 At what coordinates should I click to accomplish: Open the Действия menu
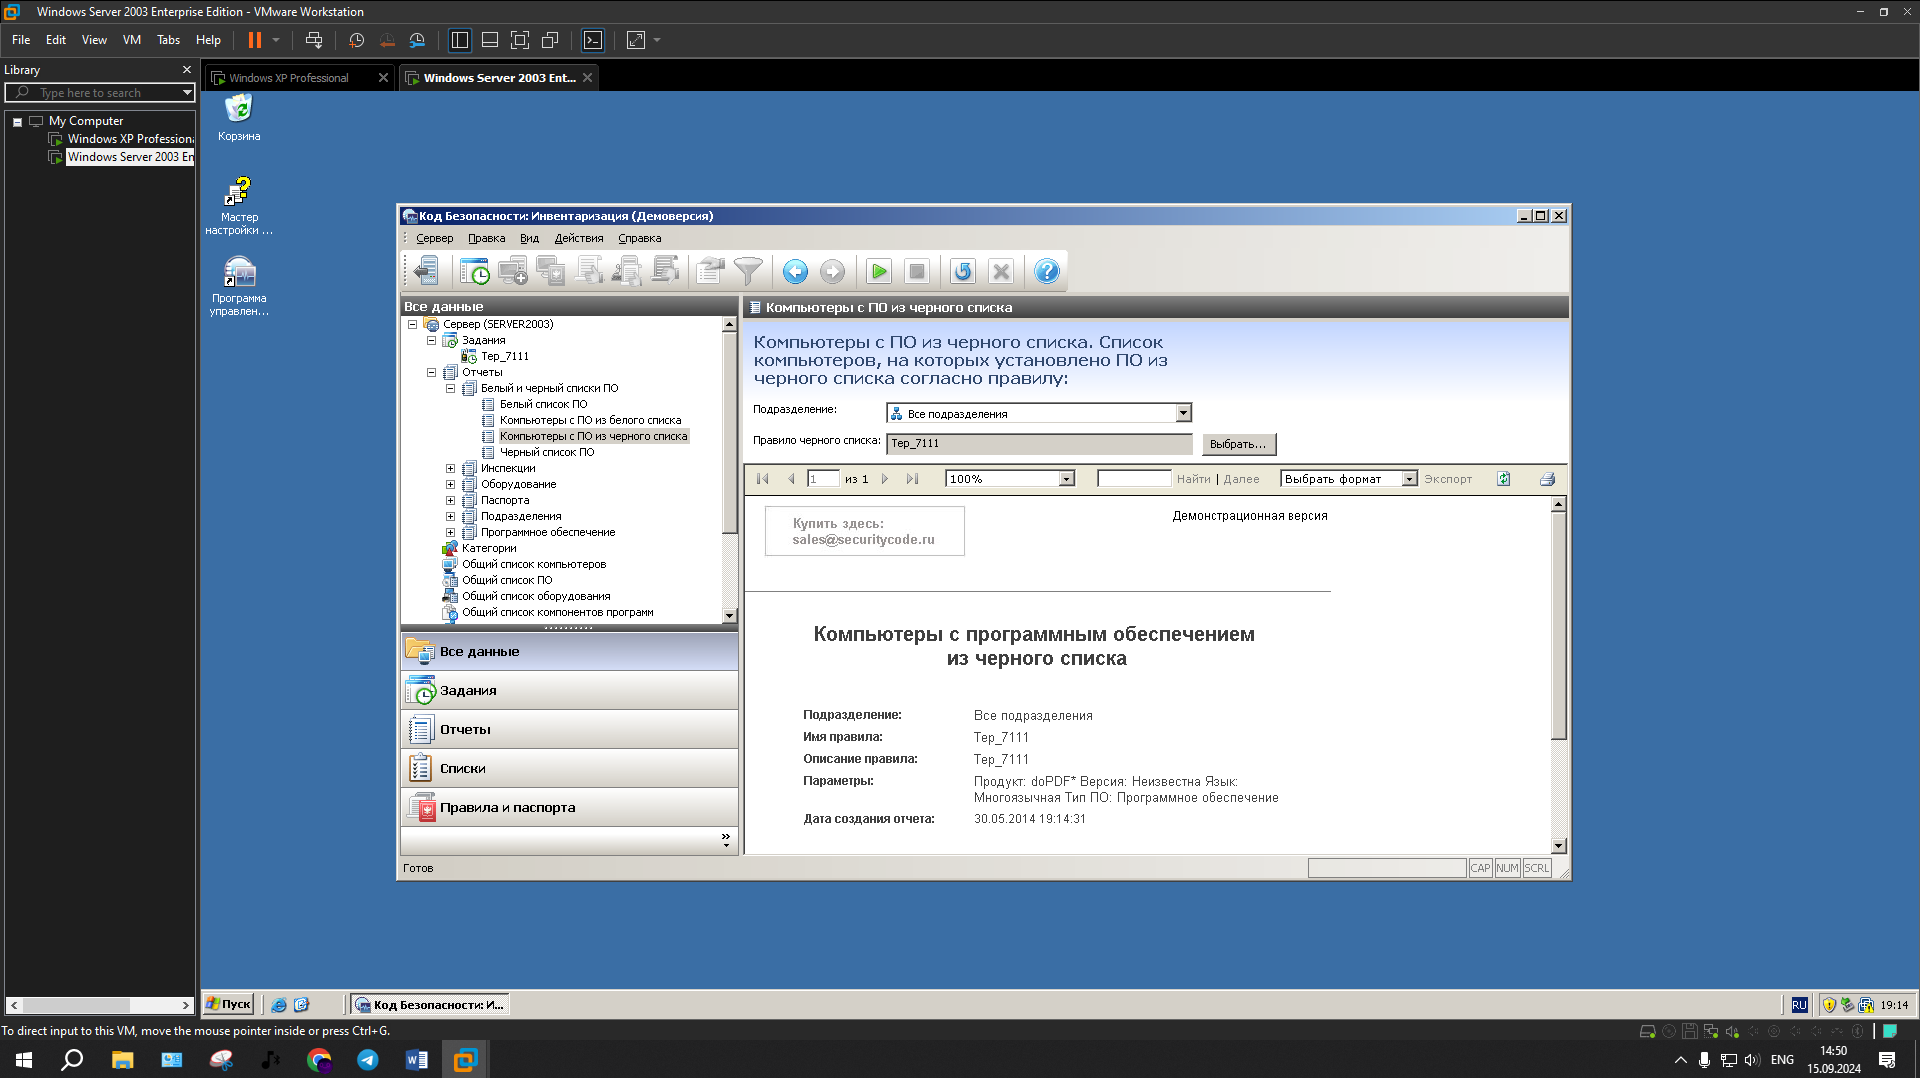point(579,238)
